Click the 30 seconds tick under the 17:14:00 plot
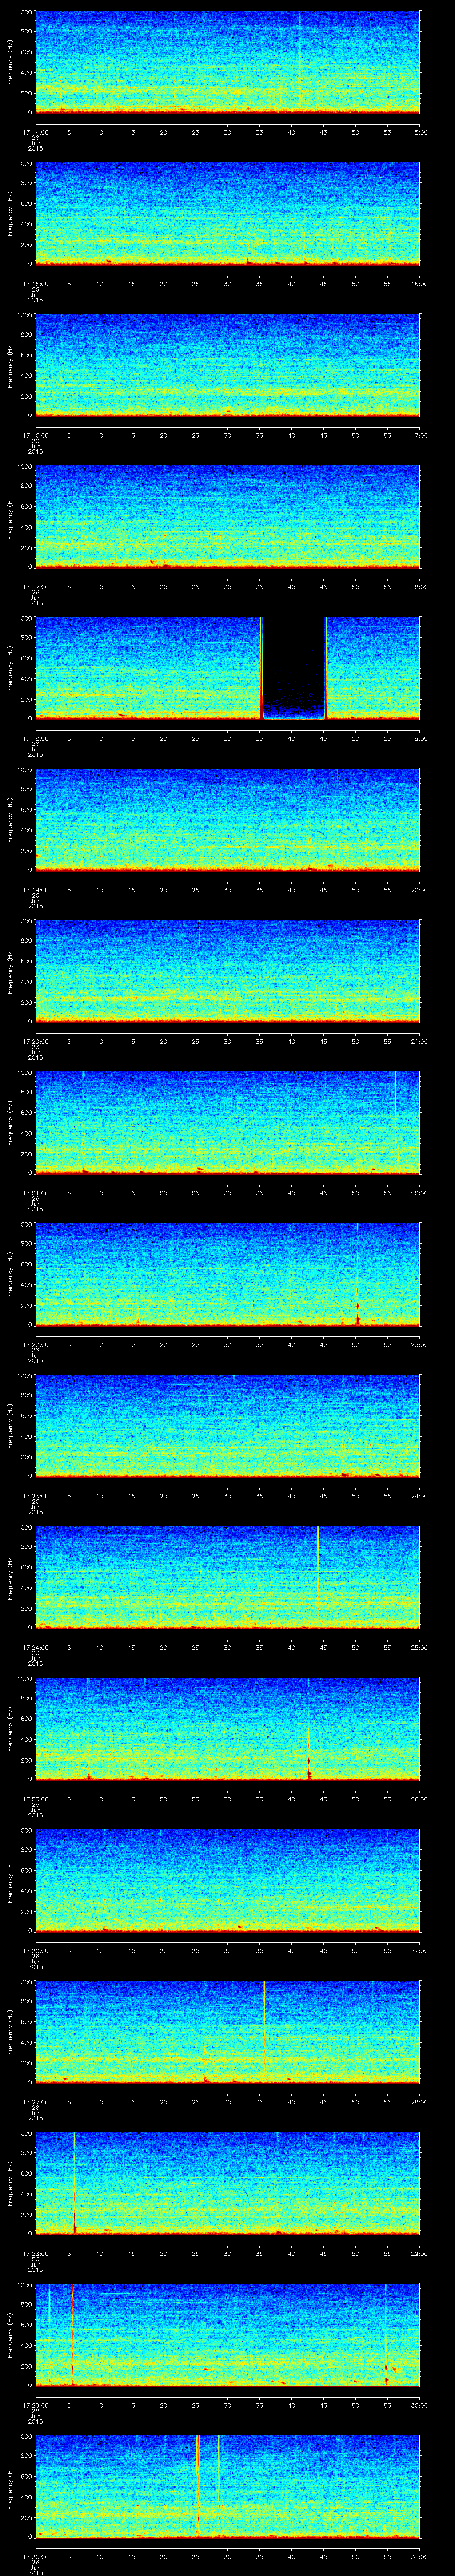 click(x=228, y=132)
